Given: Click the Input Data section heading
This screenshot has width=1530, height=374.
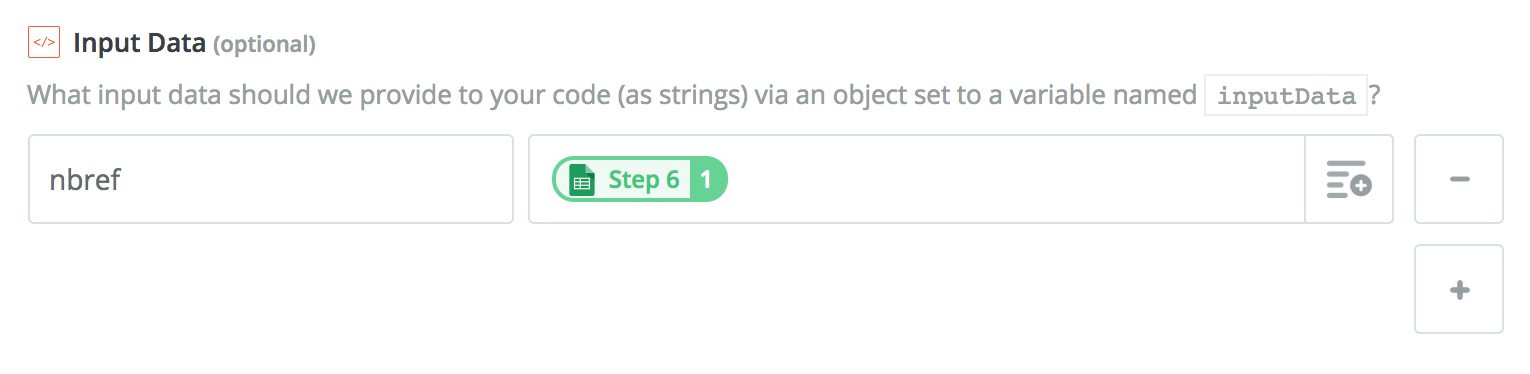Looking at the screenshot, I should point(139,43).
